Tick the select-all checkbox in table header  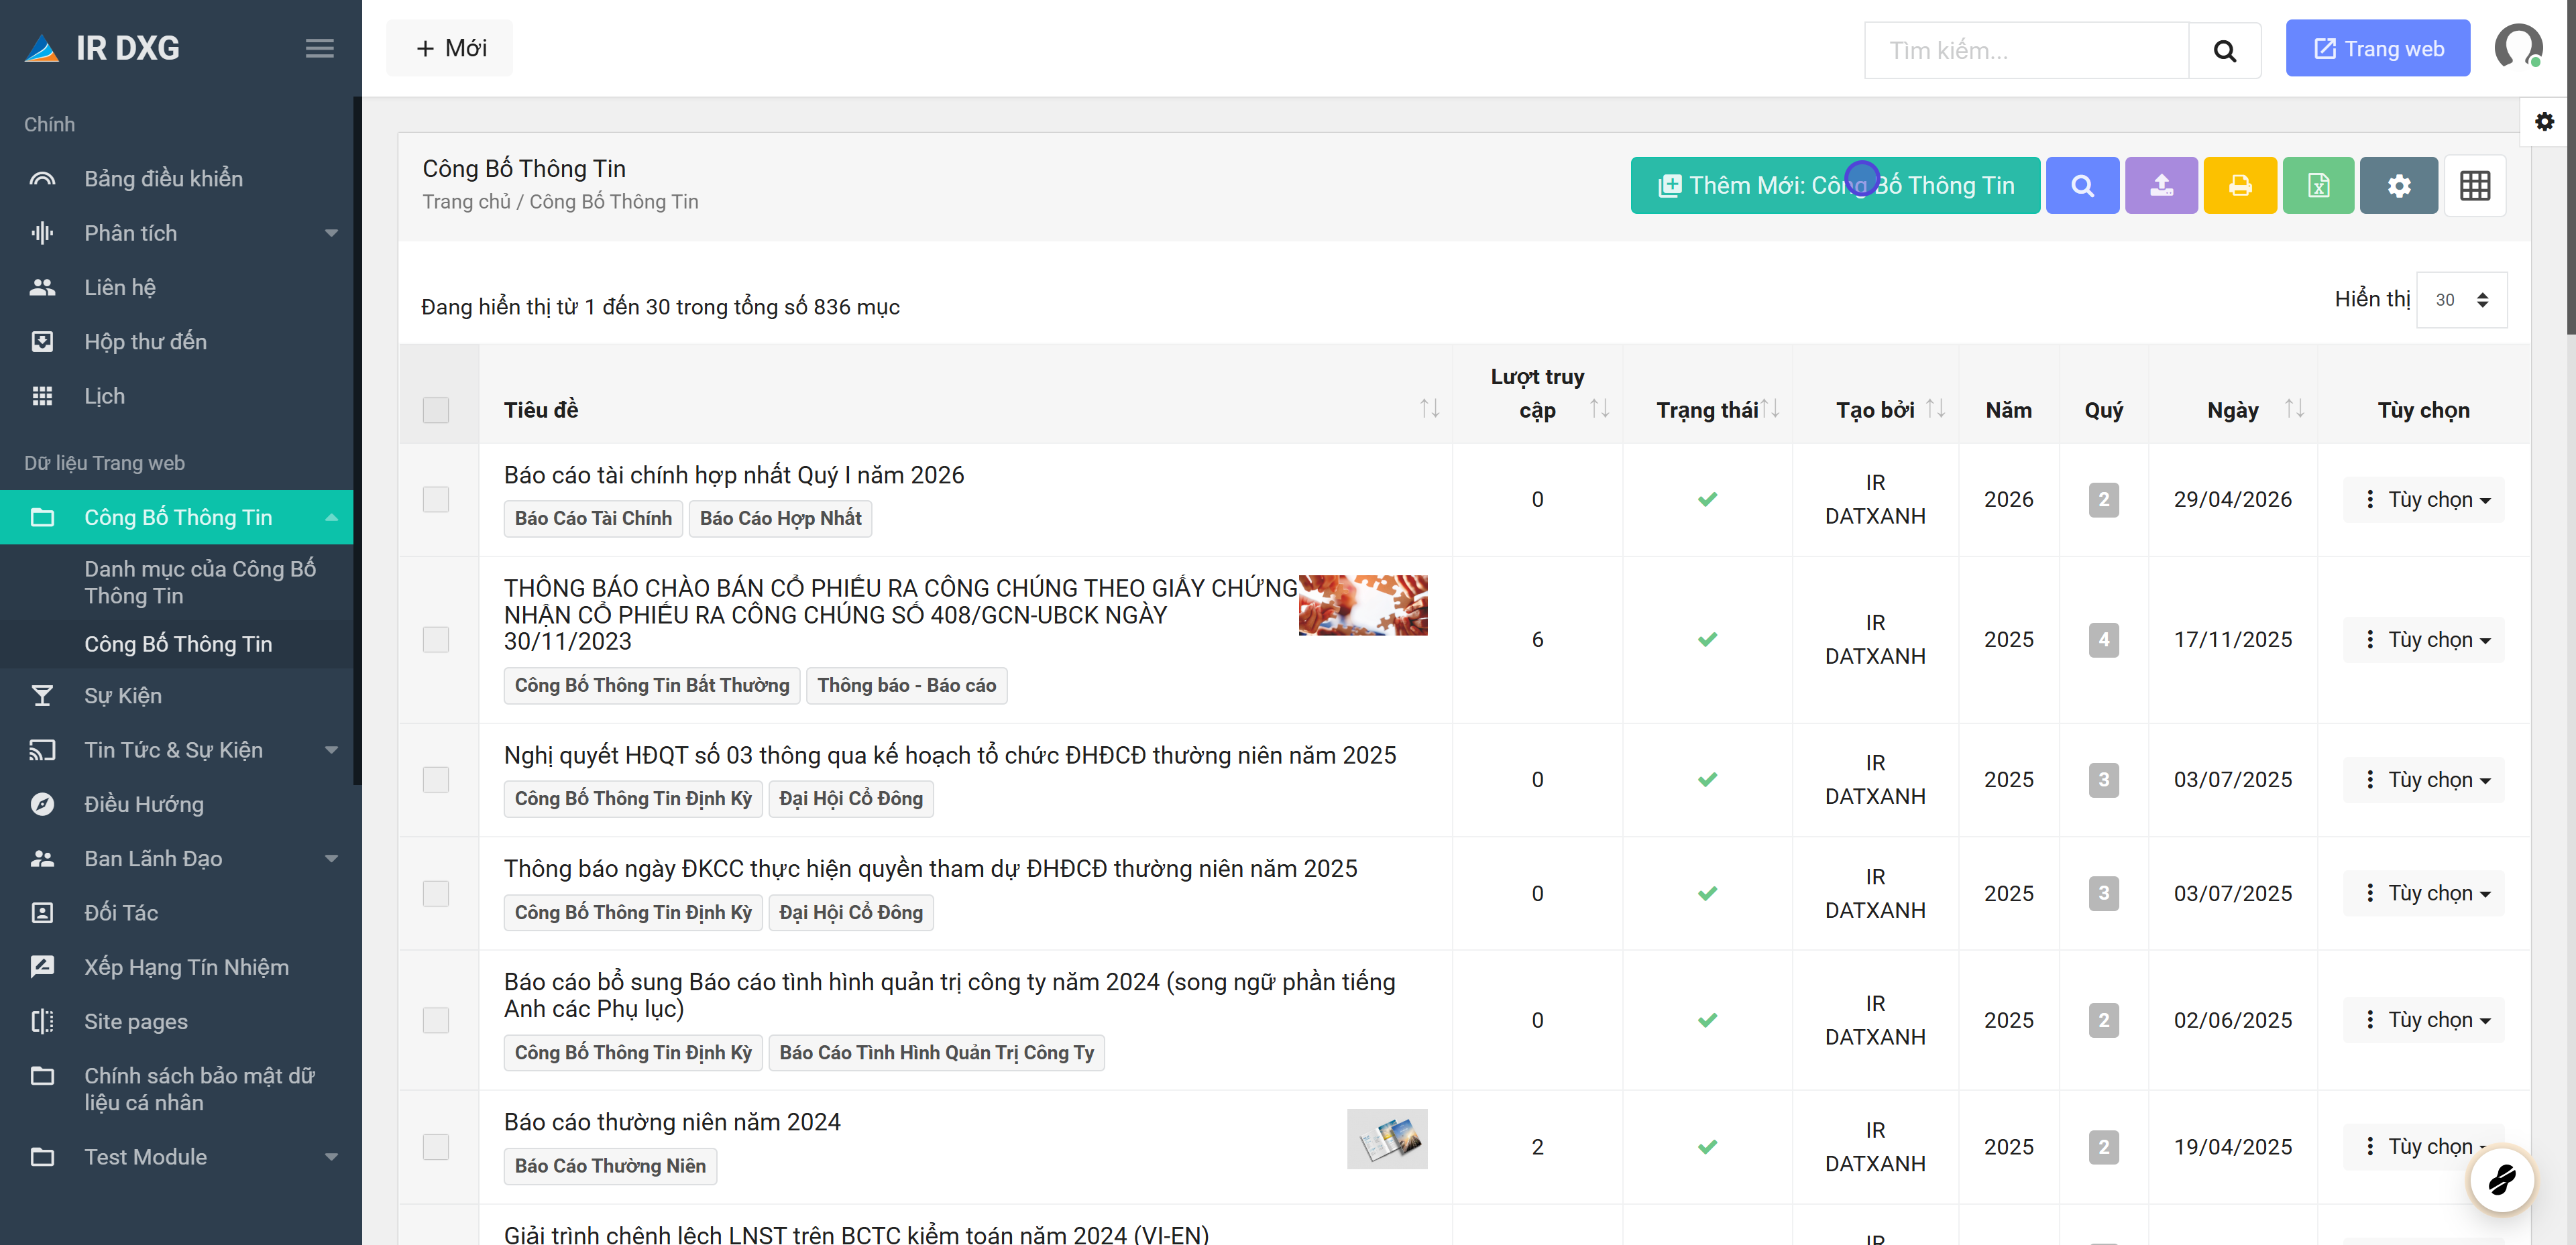[x=436, y=410]
